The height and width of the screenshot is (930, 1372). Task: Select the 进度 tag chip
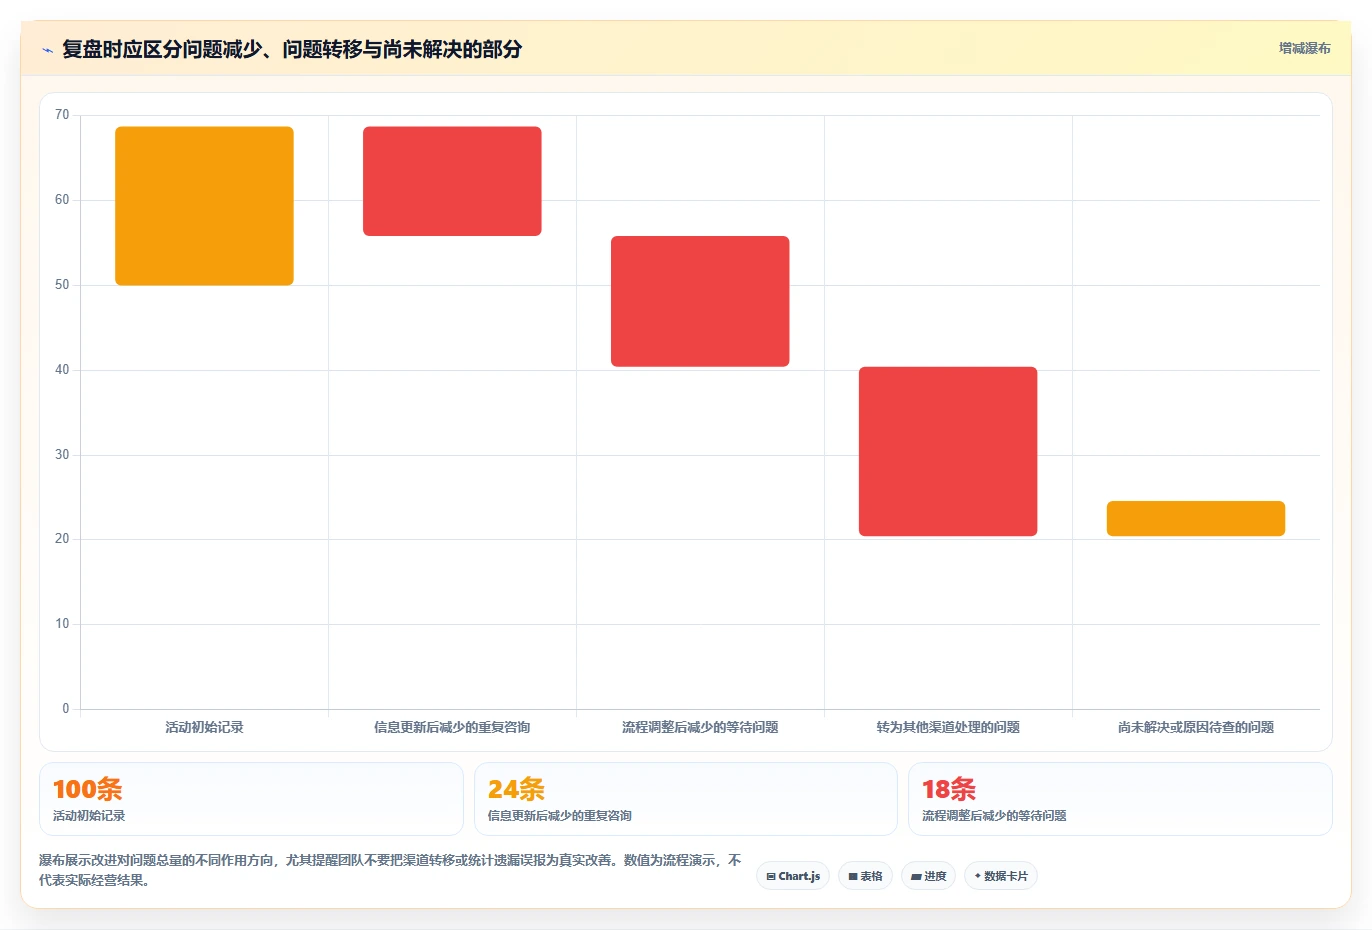(928, 876)
